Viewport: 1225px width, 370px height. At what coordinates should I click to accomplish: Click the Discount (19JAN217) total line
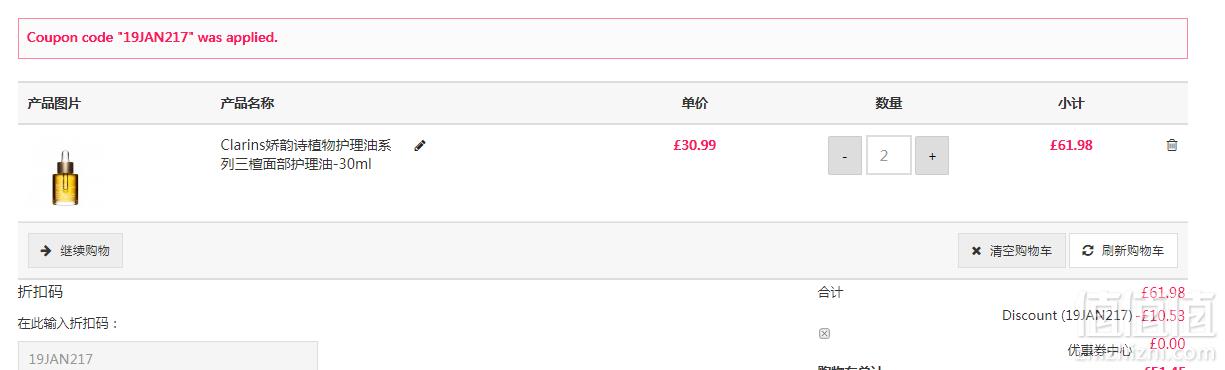tap(1093, 315)
